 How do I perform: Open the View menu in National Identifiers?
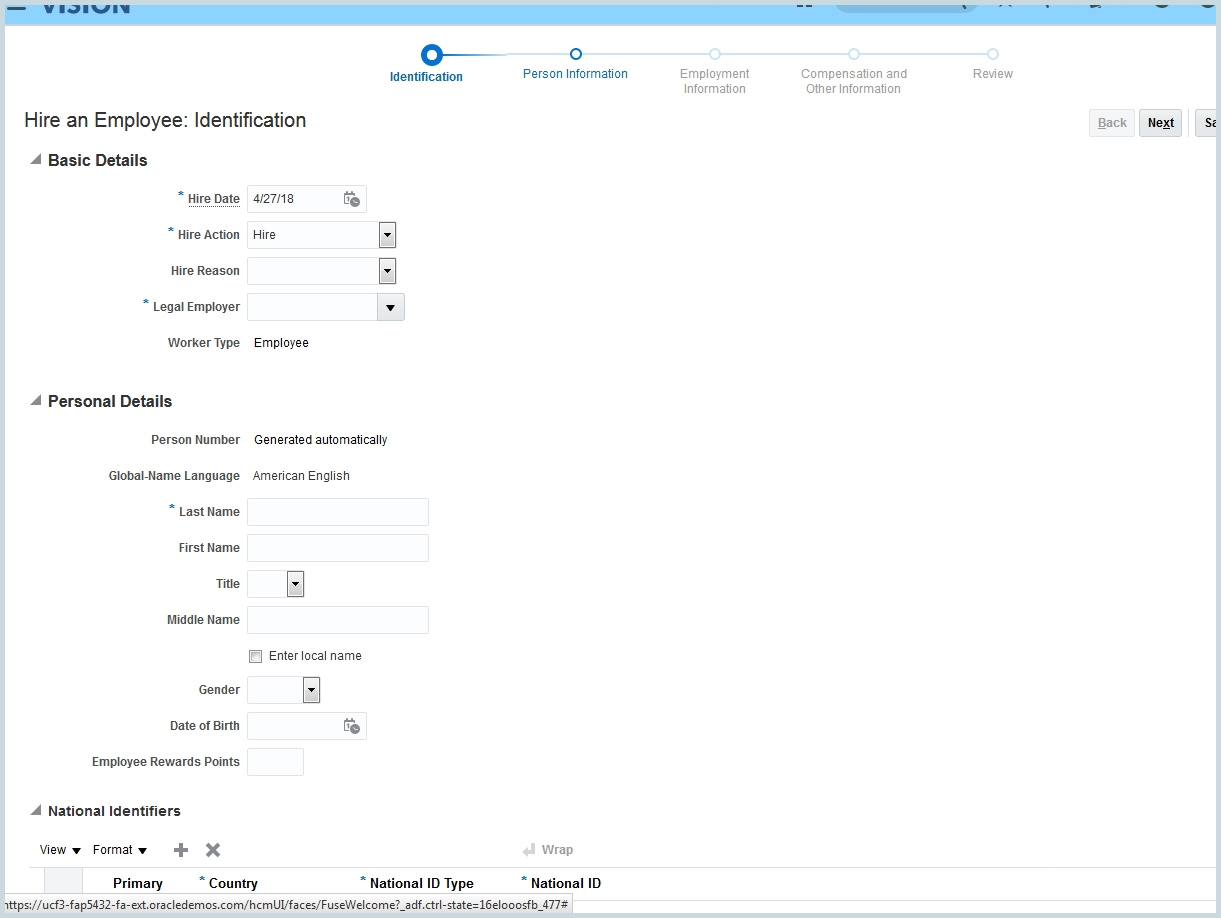pyautogui.click(x=60, y=850)
